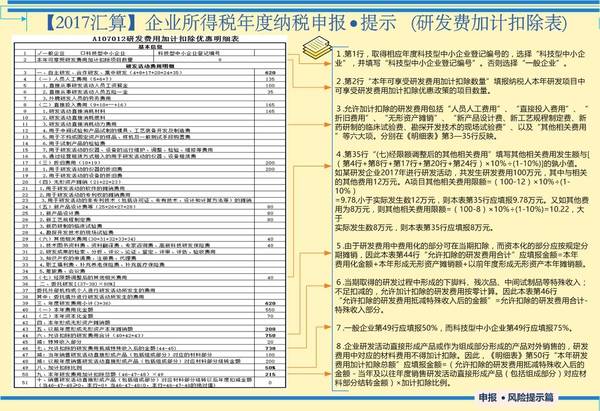Click row 3 自主研发、合作研发、集中研发
Viewport: 600px width, 411px height.
150,72
